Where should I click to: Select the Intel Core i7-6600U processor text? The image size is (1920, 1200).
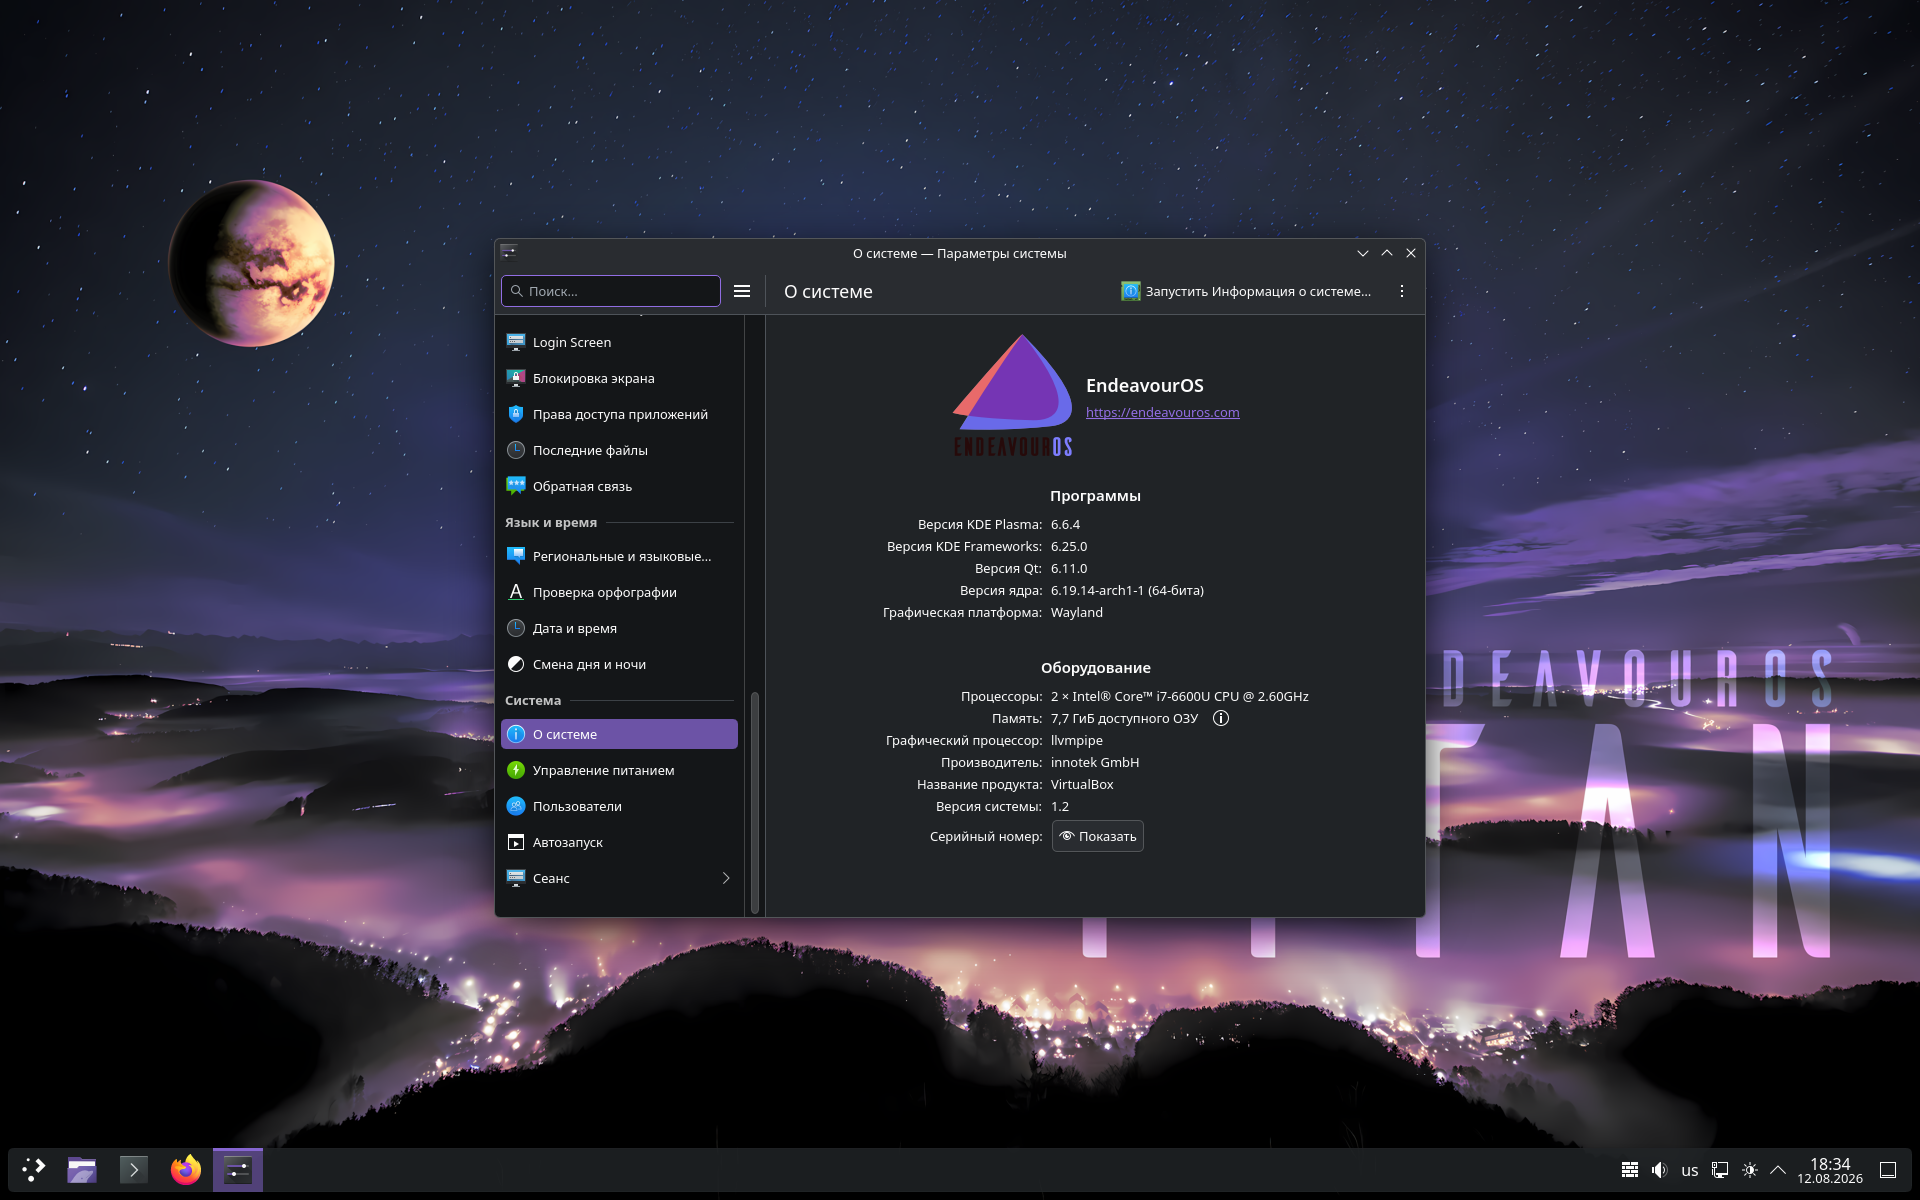(1180, 696)
